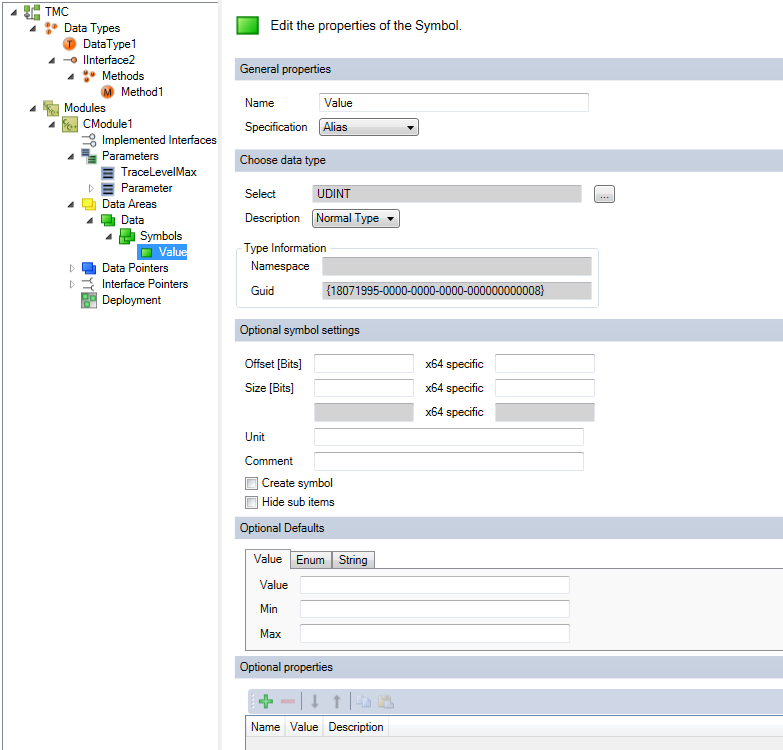This screenshot has width=783, height=750.
Task: Click the DataType1 orange T icon
Action: pyautogui.click(x=69, y=44)
